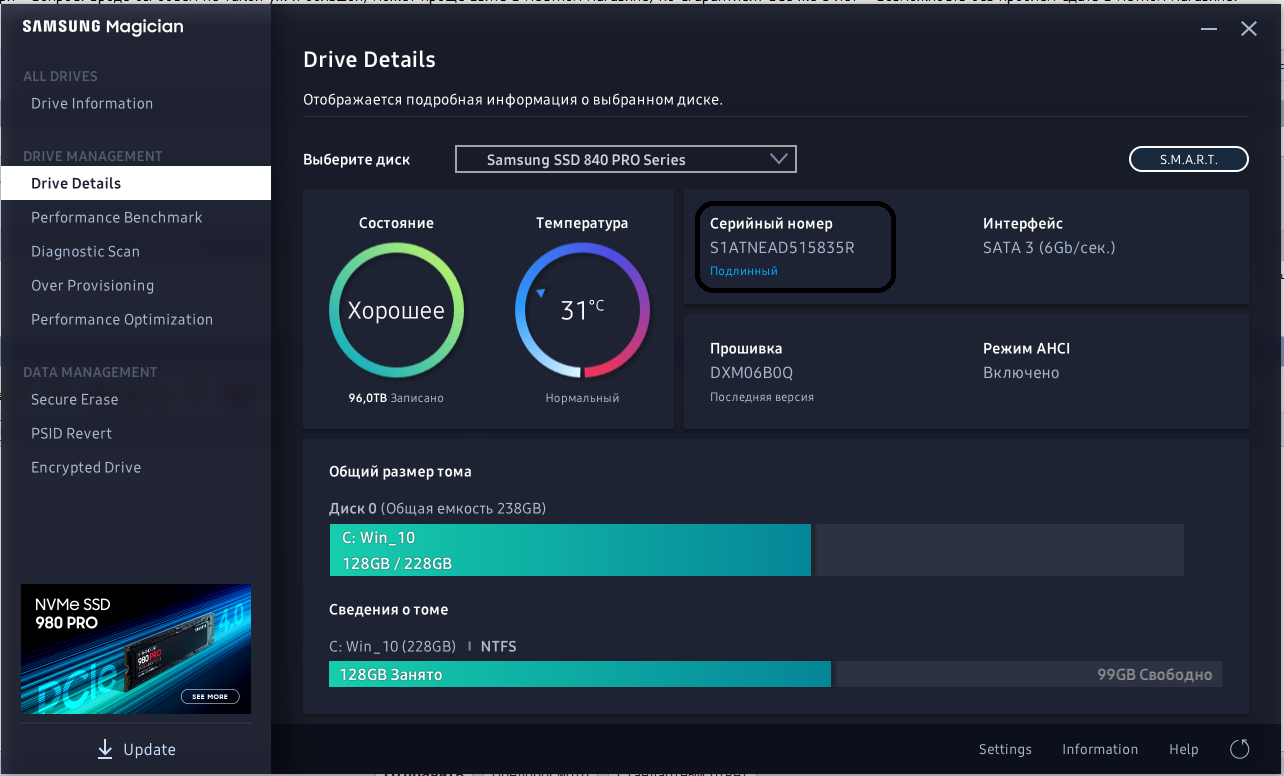Open Performance Optimization section

[122, 319]
